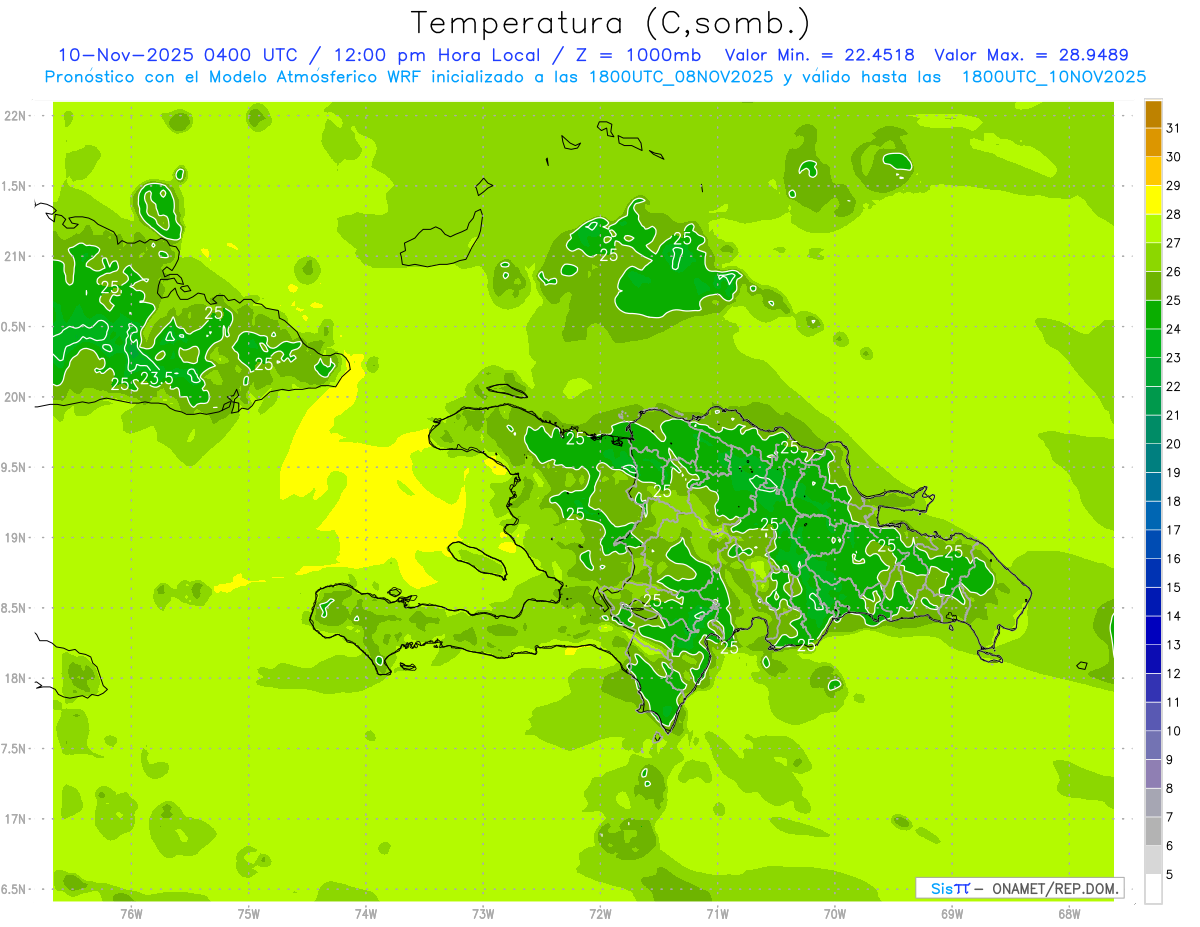Click longitude label "76W"
The image size is (1200, 927).
[x=131, y=914]
